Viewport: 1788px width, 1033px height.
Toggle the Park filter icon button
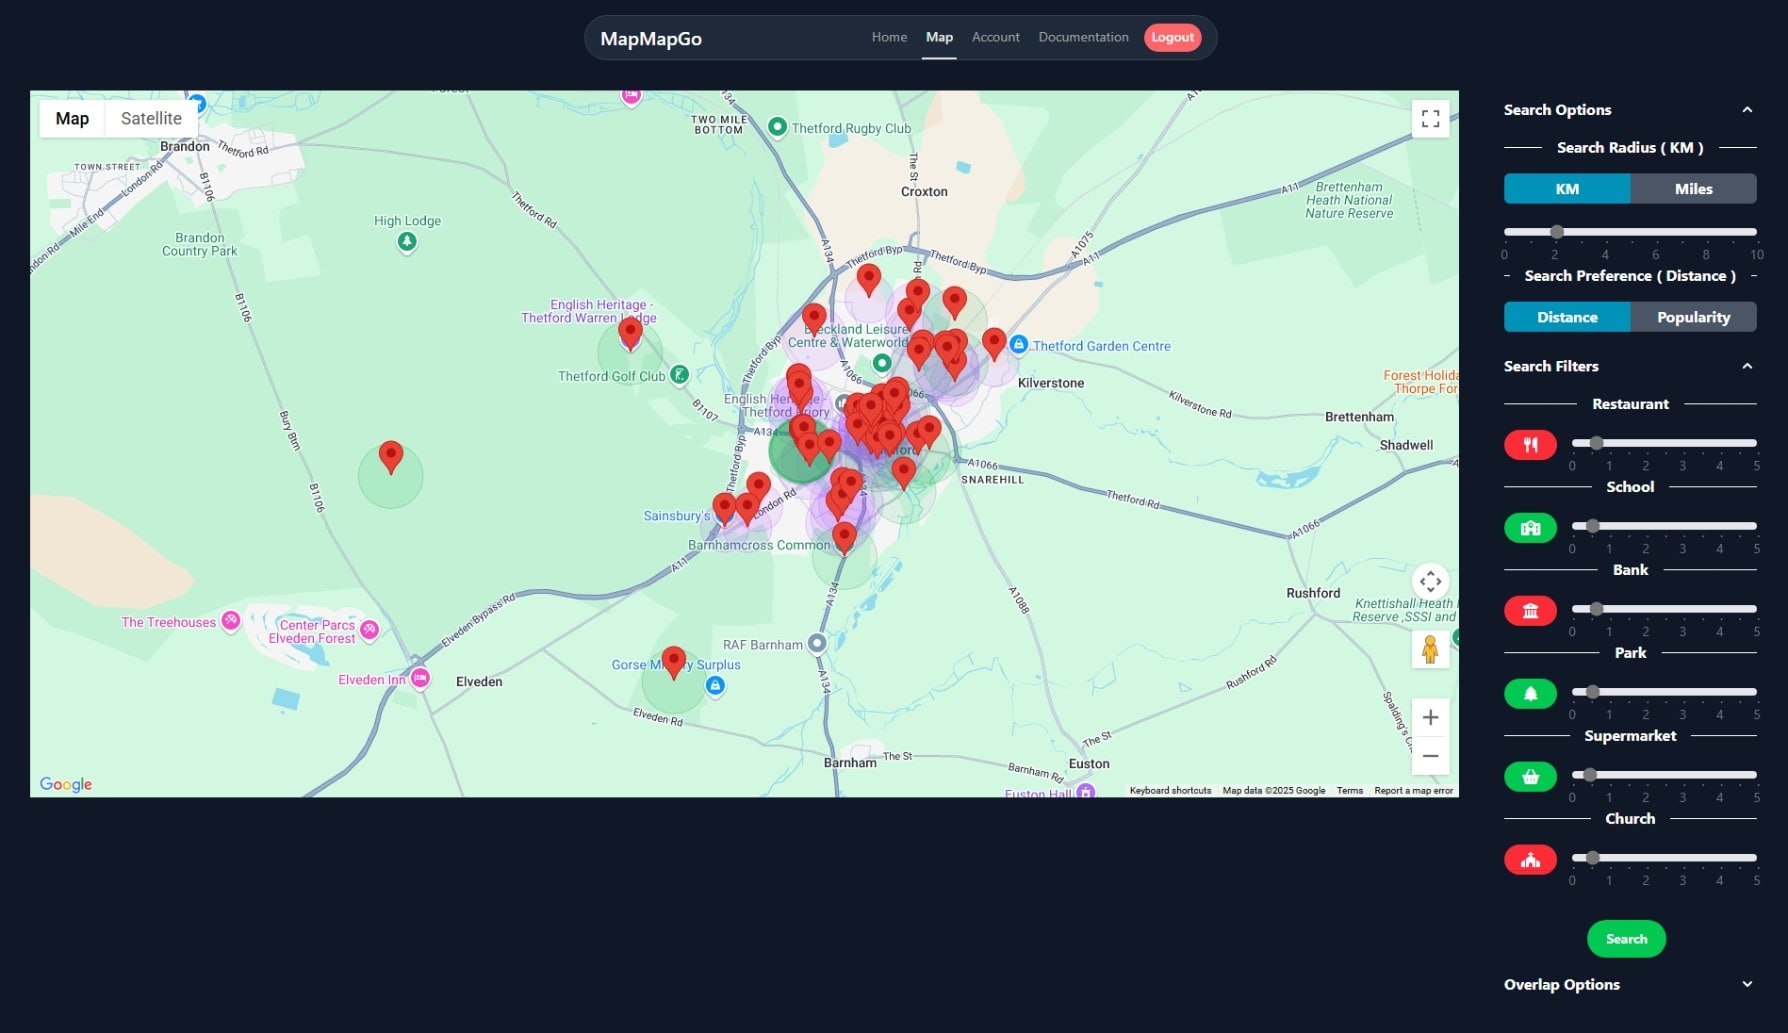pyautogui.click(x=1530, y=694)
